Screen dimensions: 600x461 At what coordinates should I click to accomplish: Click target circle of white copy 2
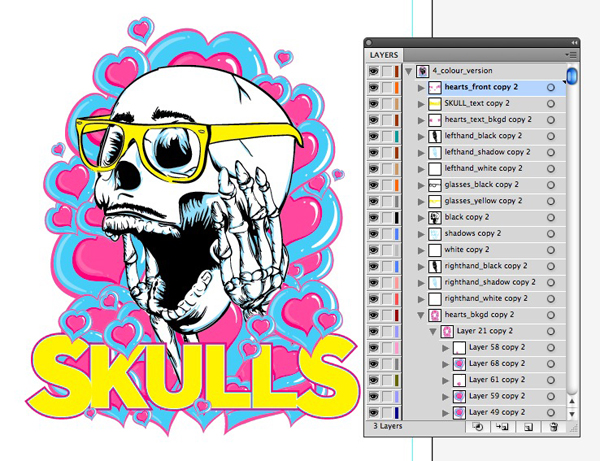[x=551, y=250]
